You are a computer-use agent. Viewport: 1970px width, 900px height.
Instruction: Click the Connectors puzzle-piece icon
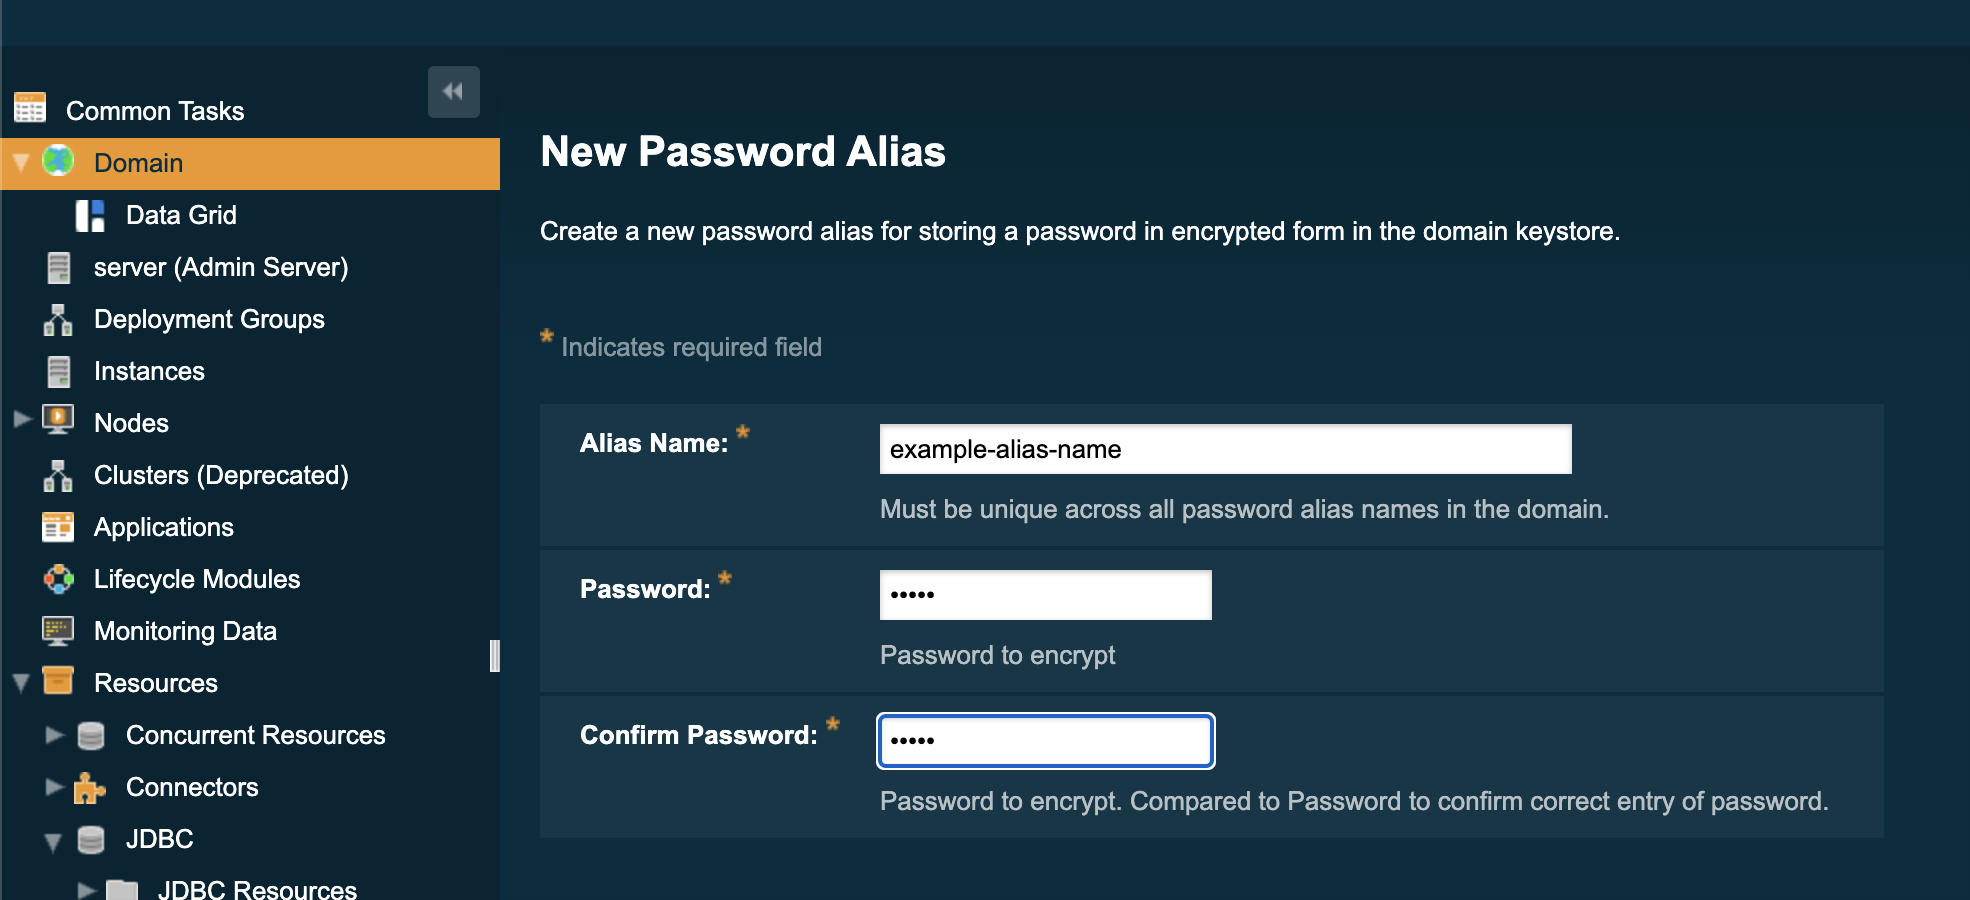coord(90,786)
